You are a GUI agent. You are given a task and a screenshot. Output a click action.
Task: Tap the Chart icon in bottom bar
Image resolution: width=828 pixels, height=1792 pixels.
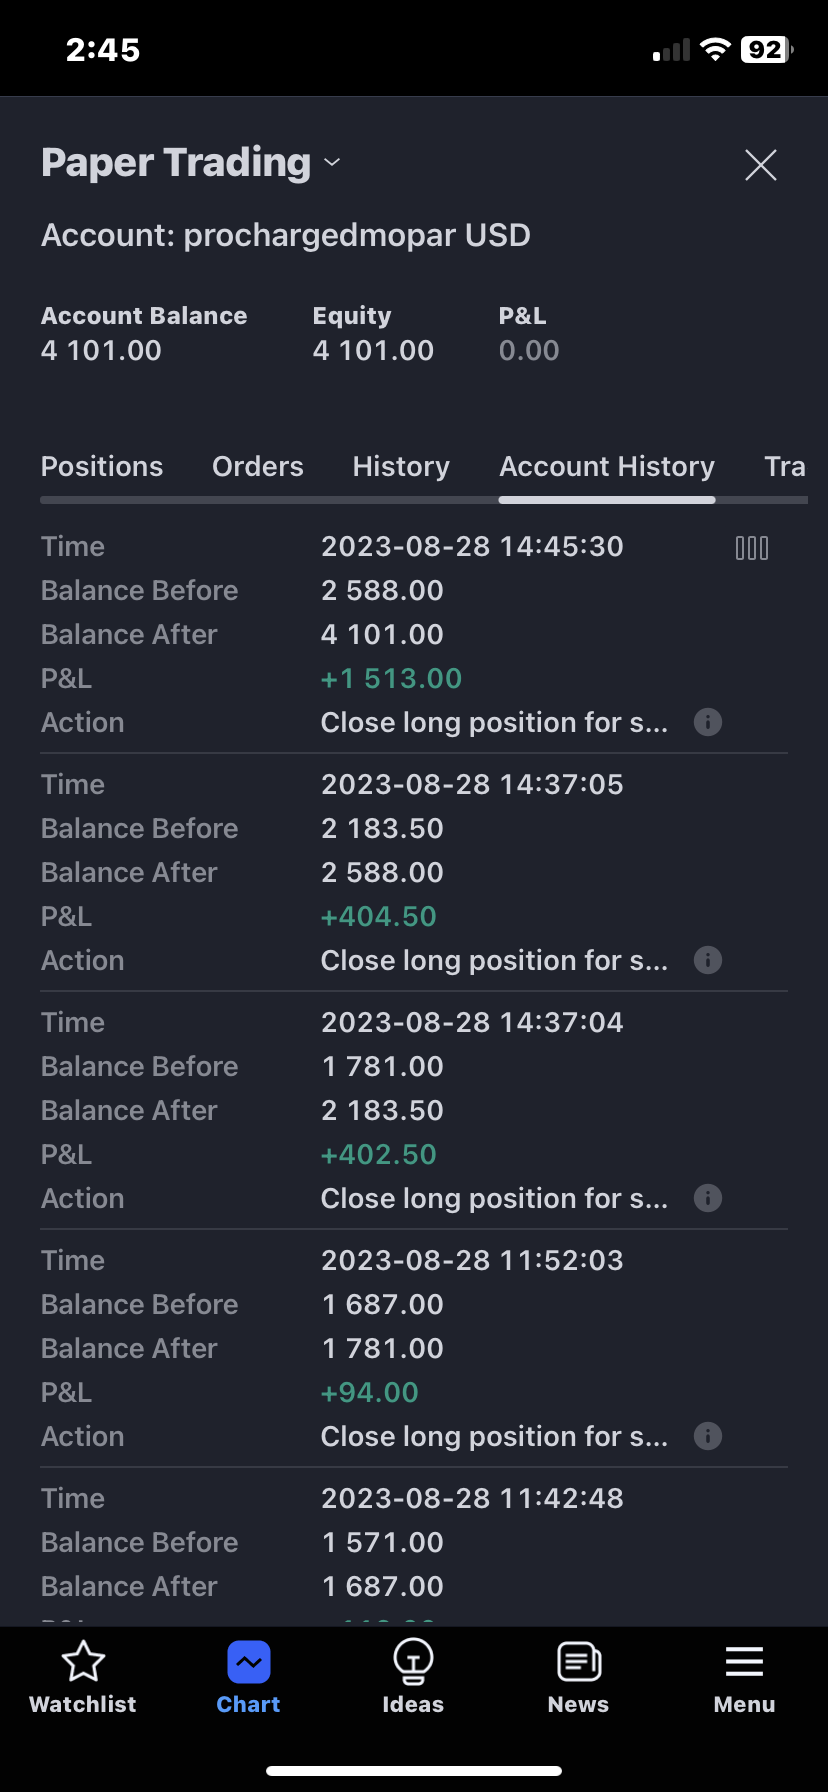click(248, 1662)
